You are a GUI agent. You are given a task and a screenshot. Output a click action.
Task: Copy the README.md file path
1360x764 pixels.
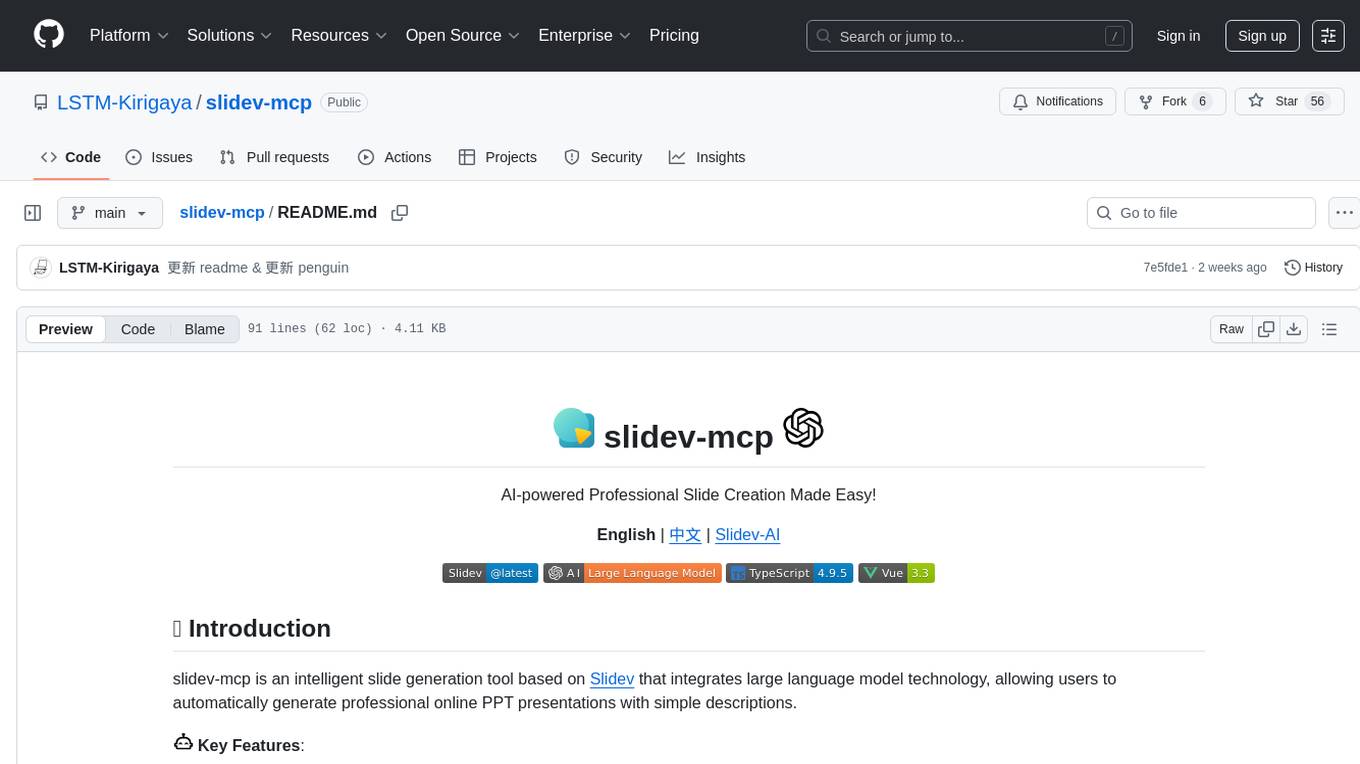point(400,213)
